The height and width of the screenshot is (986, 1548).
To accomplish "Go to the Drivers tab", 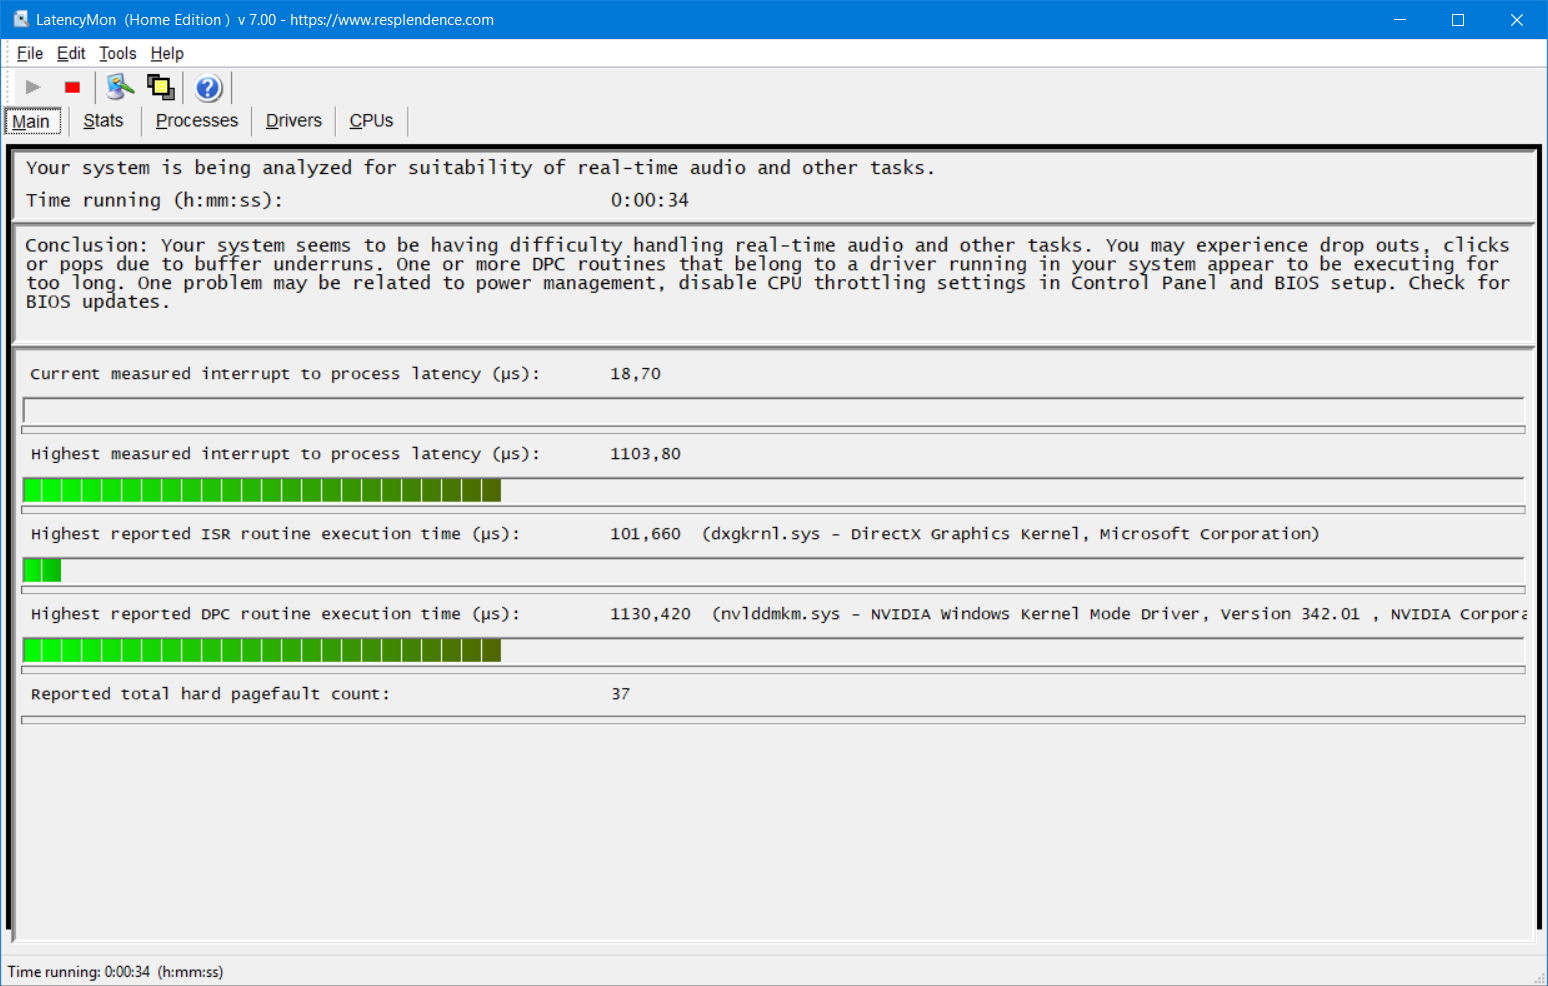I will (293, 121).
